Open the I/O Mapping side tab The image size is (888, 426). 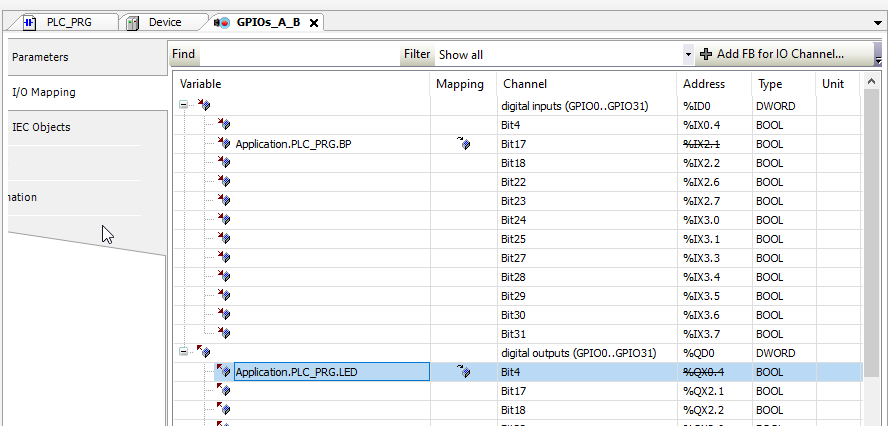[x=88, y=92]
